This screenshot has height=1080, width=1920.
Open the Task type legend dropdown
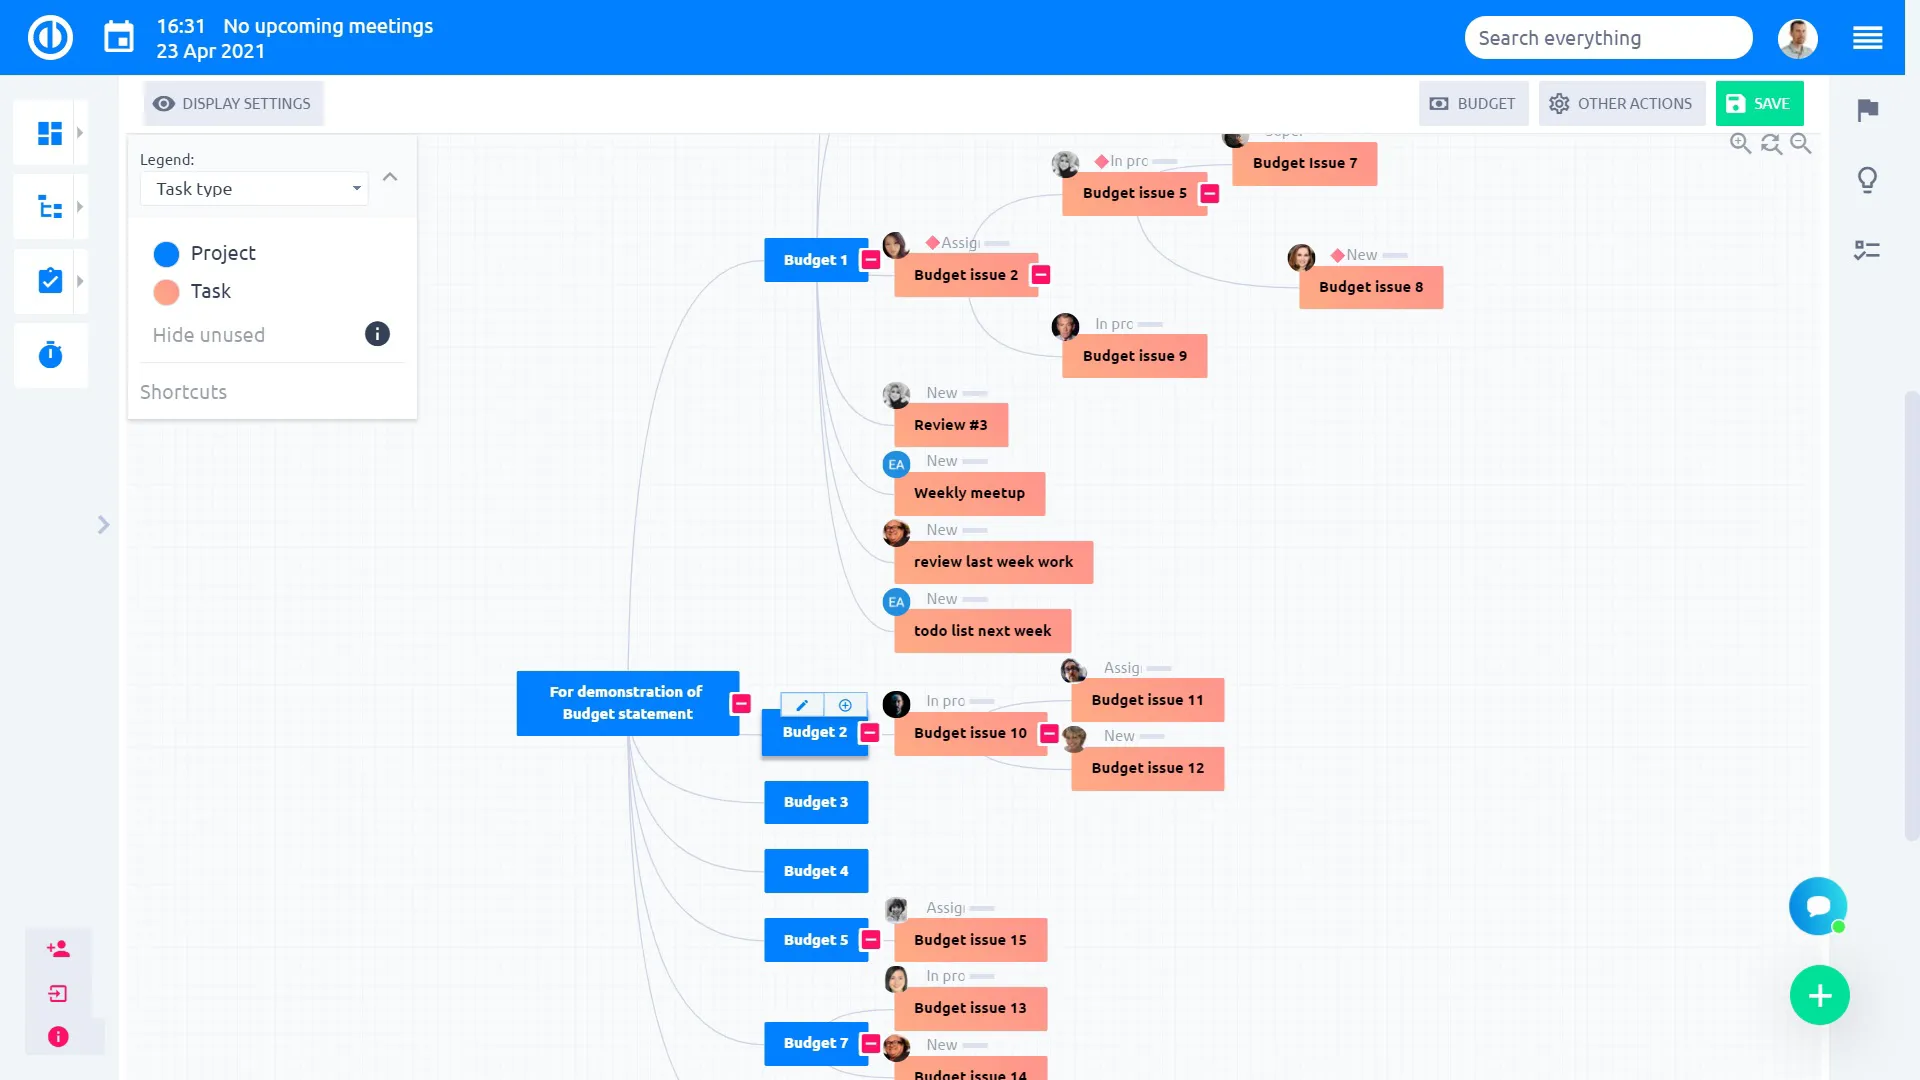pos(255,189)
